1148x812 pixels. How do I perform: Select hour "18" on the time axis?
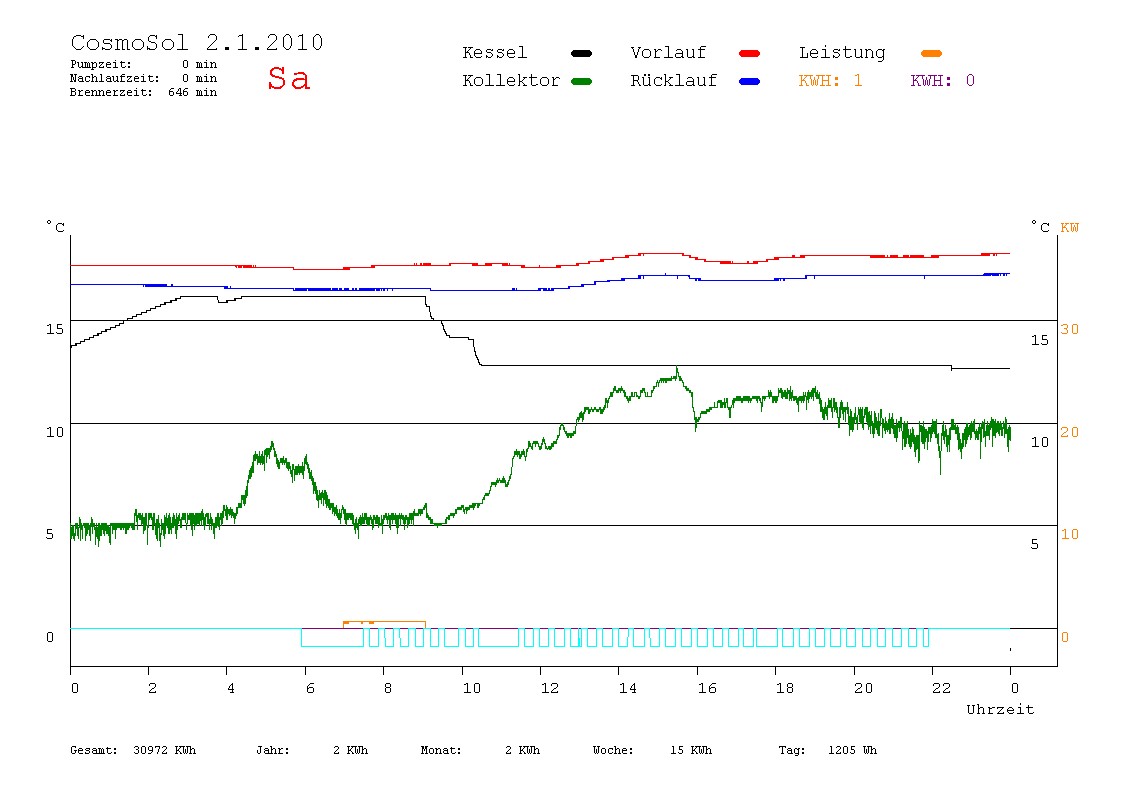[x=785, y=688]
